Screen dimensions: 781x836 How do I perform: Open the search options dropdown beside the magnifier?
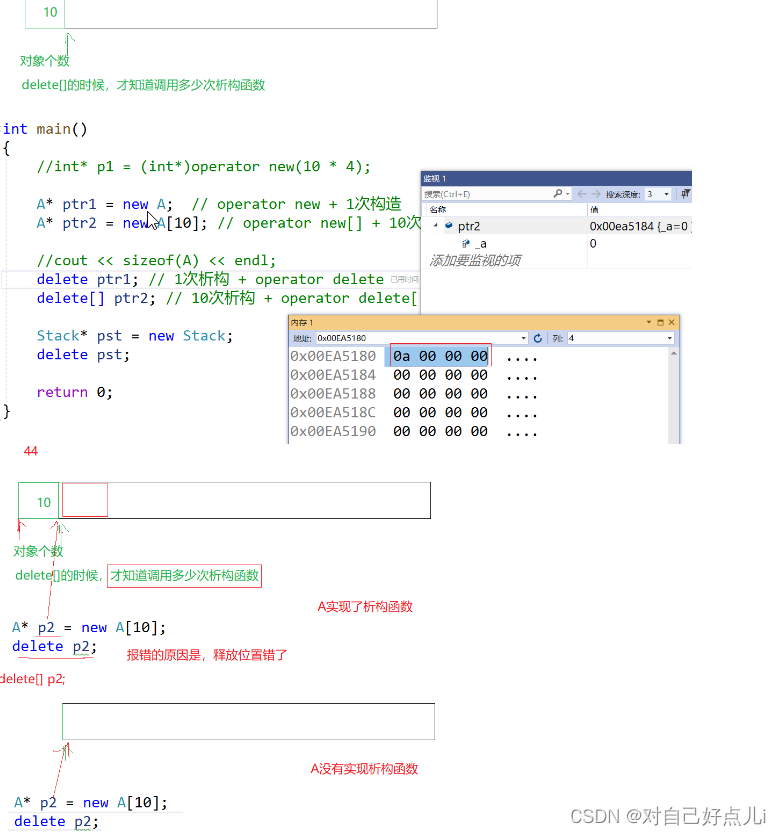568,194
